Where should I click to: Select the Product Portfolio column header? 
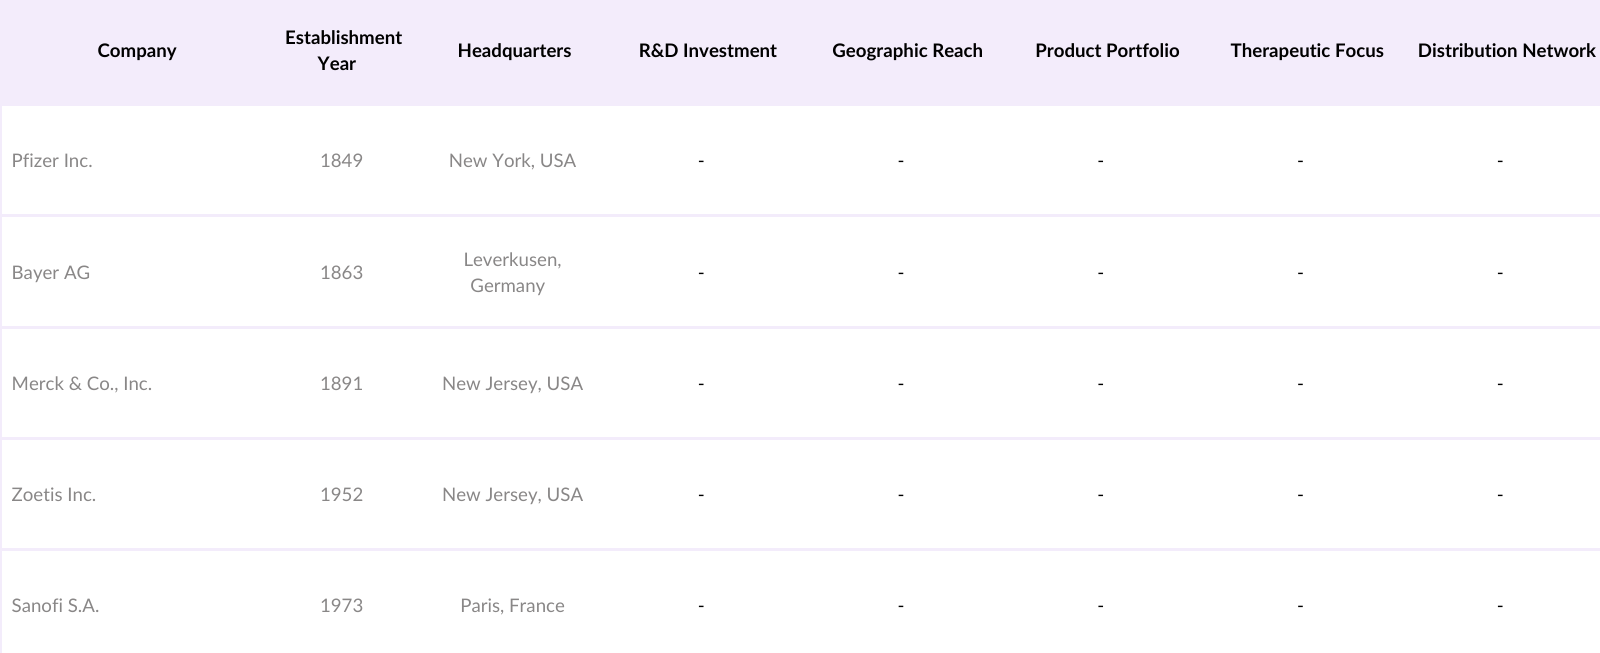[x=1107, y=51]
